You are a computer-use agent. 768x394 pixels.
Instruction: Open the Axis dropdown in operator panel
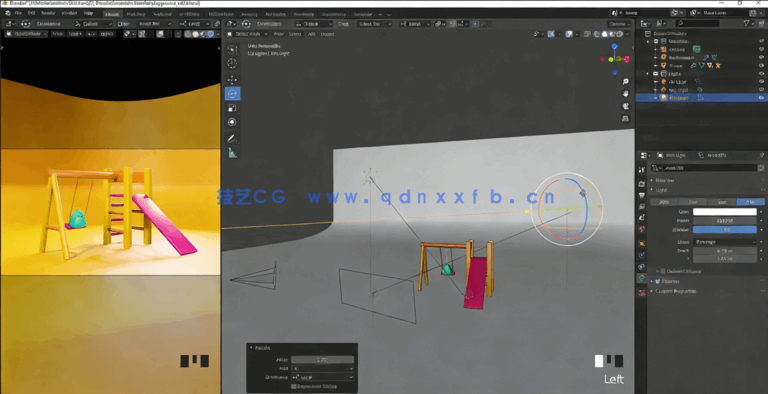click(x=322, y=369)
